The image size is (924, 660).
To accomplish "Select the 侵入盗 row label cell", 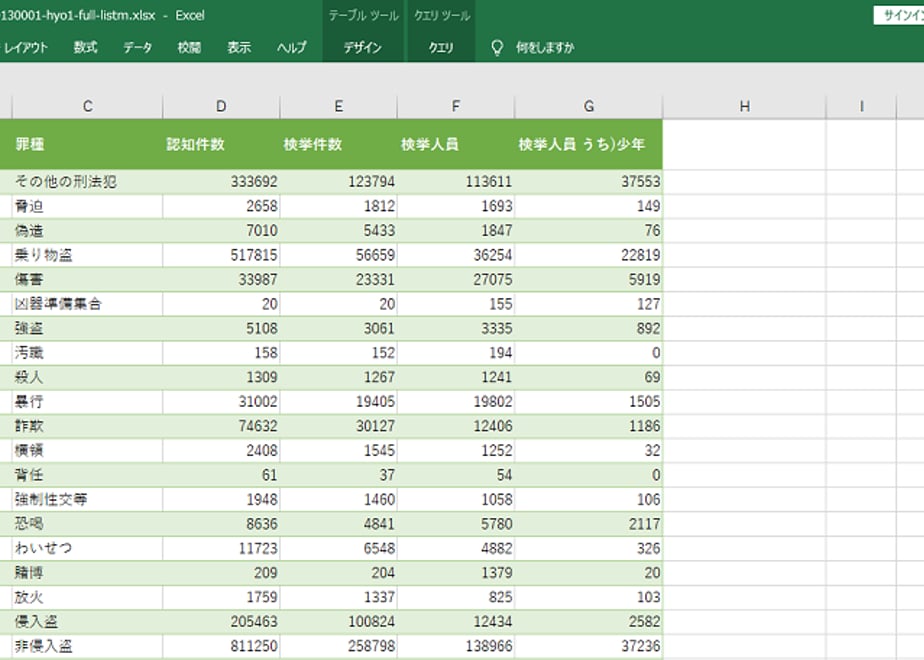I will point(87,622).
